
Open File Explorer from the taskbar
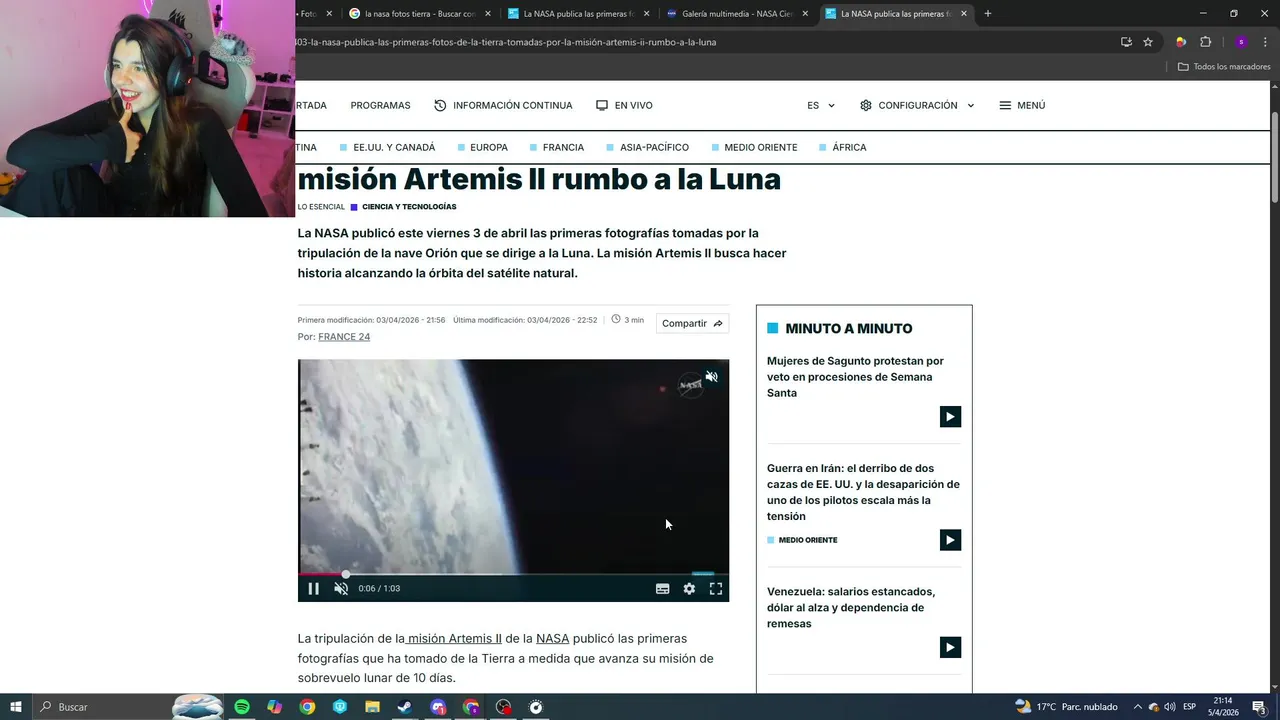tap(372, 707)
